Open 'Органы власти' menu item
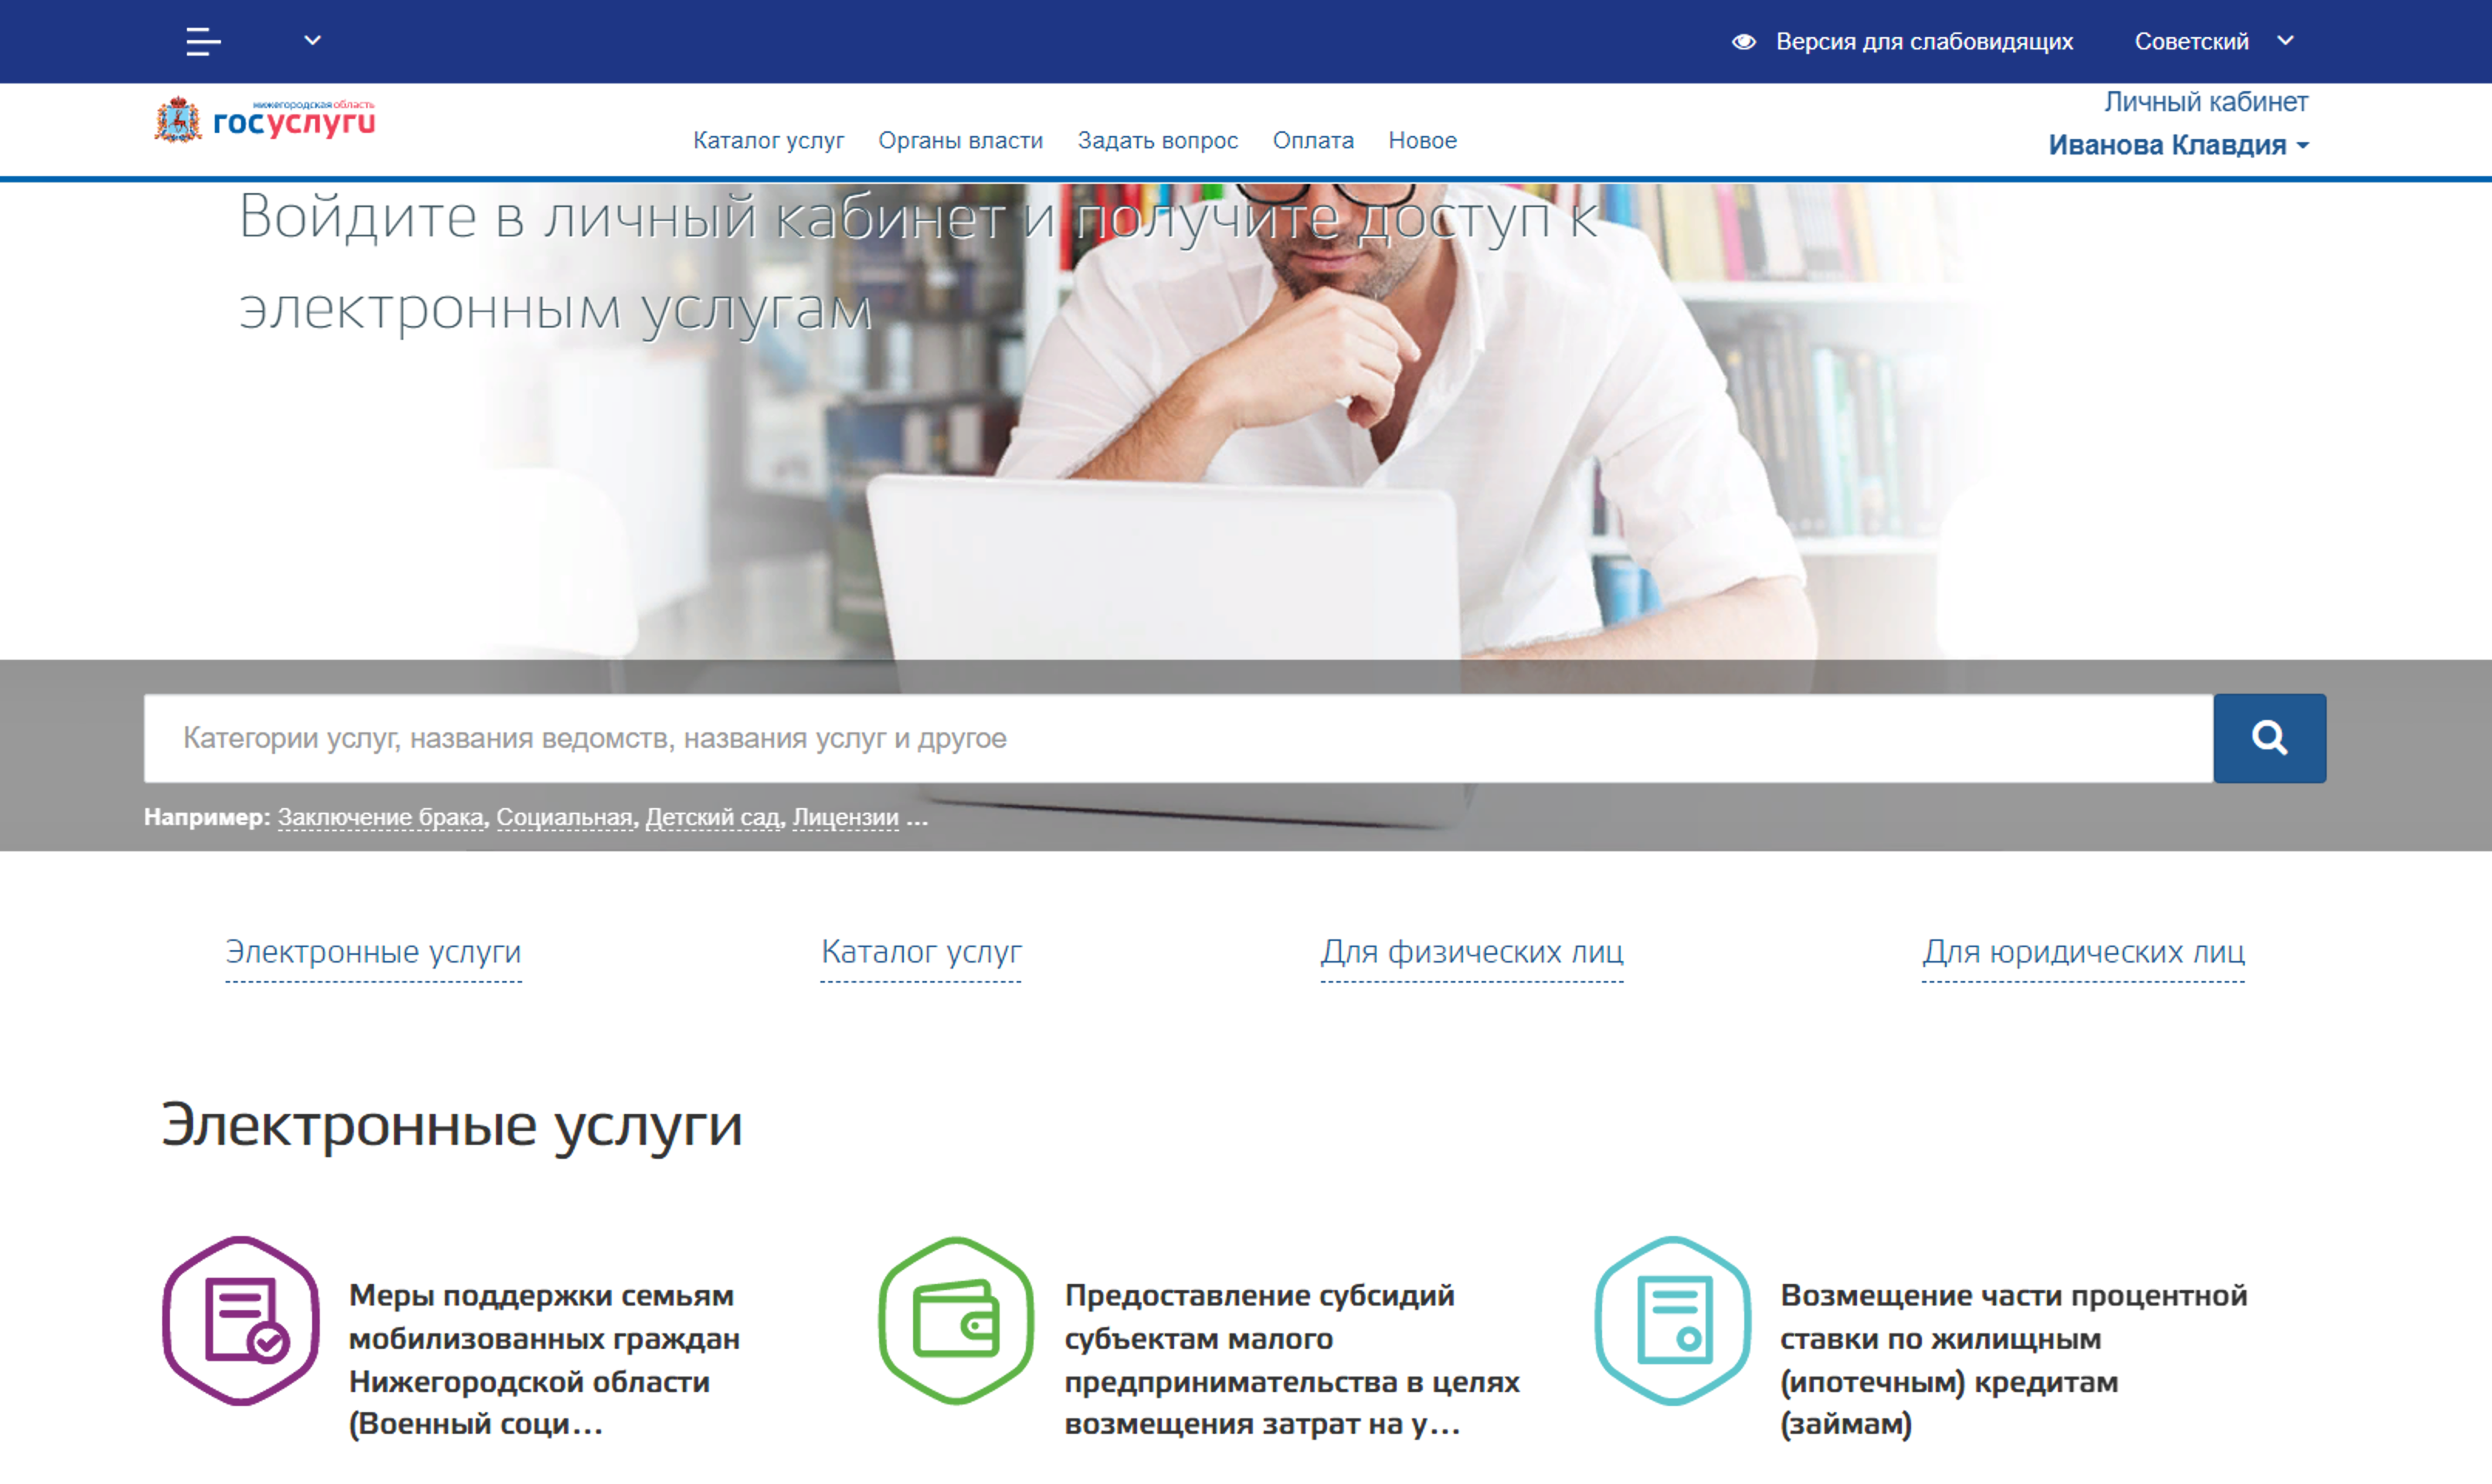Viewport: 2492px width, 1484px height. coord(960,141)
